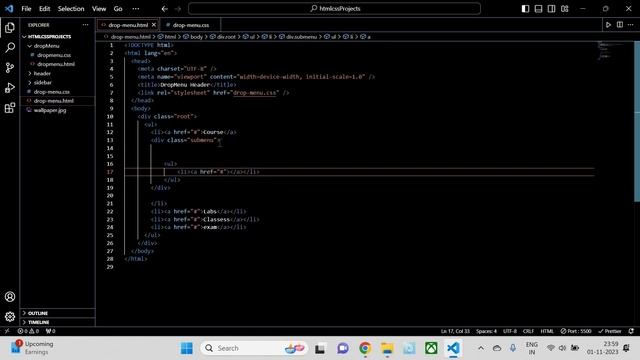
Task: Click the code minimap preview
Action: [610, 50]
